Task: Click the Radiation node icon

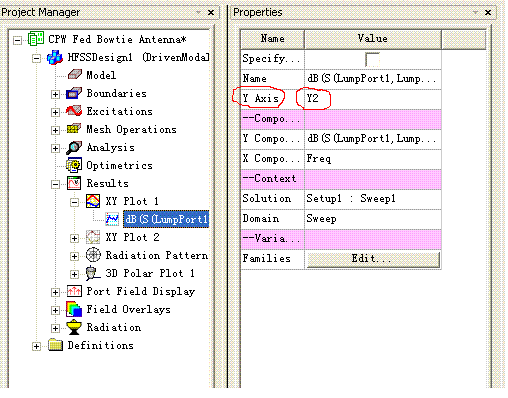Action: 74,327
